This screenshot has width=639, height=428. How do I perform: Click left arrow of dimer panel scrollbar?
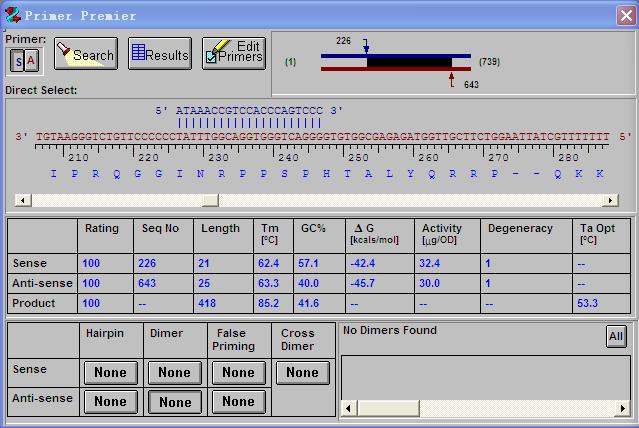349,408
